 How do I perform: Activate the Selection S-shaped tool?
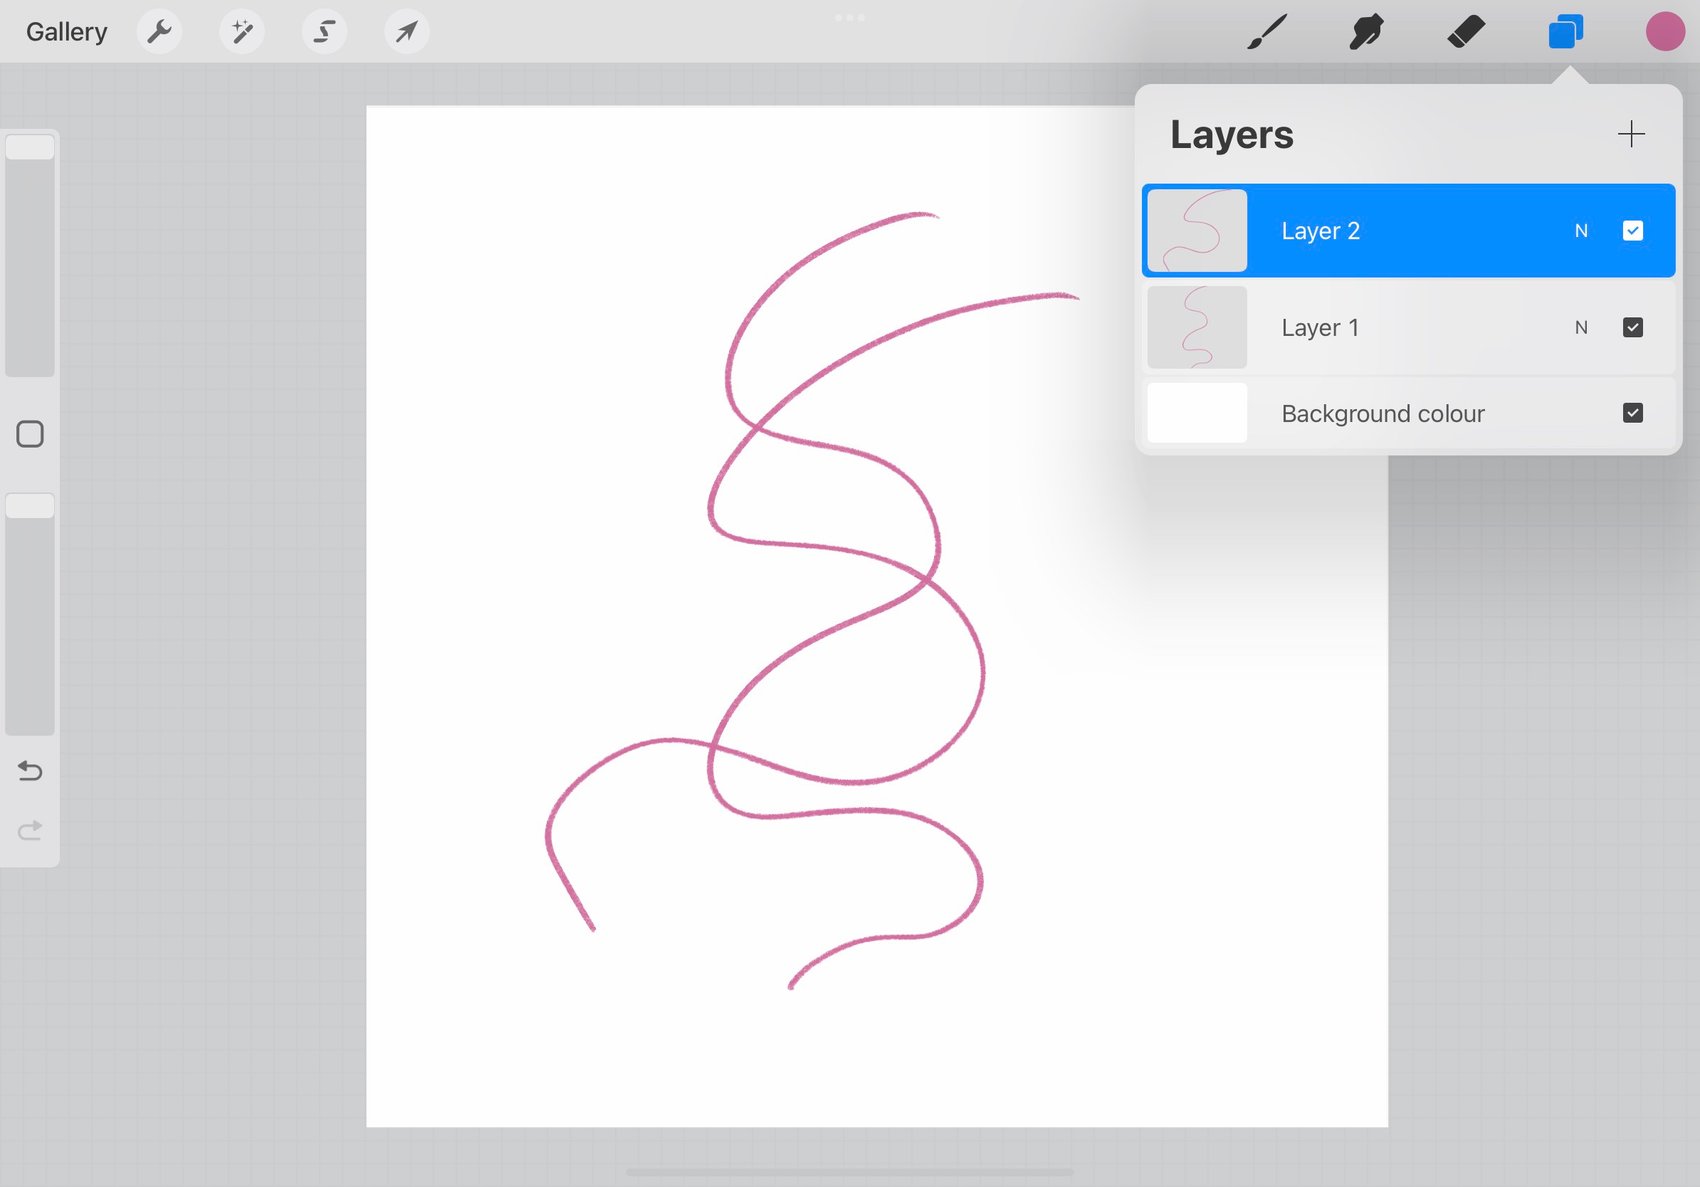(x=324, y=32)
